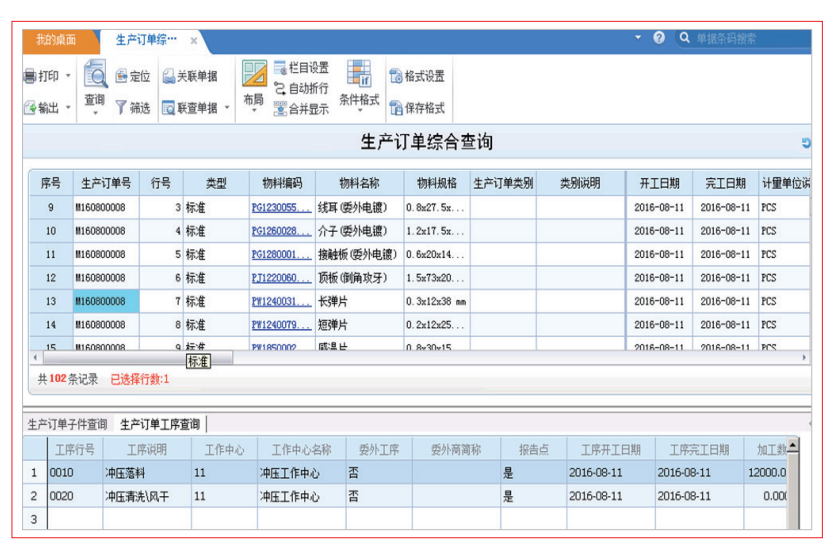Click the 筛选 filter funnel icon
831x552 pixels.
pos(121,108)
